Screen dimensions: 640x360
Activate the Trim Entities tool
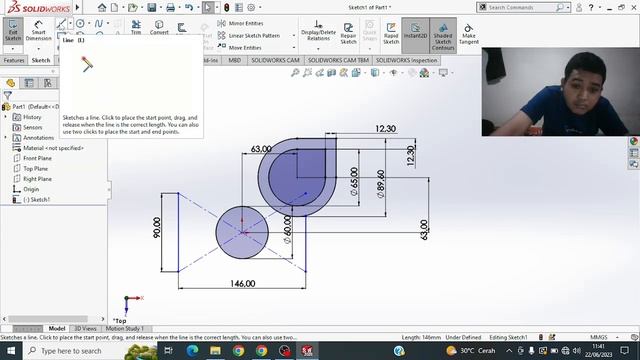[136, 27]
